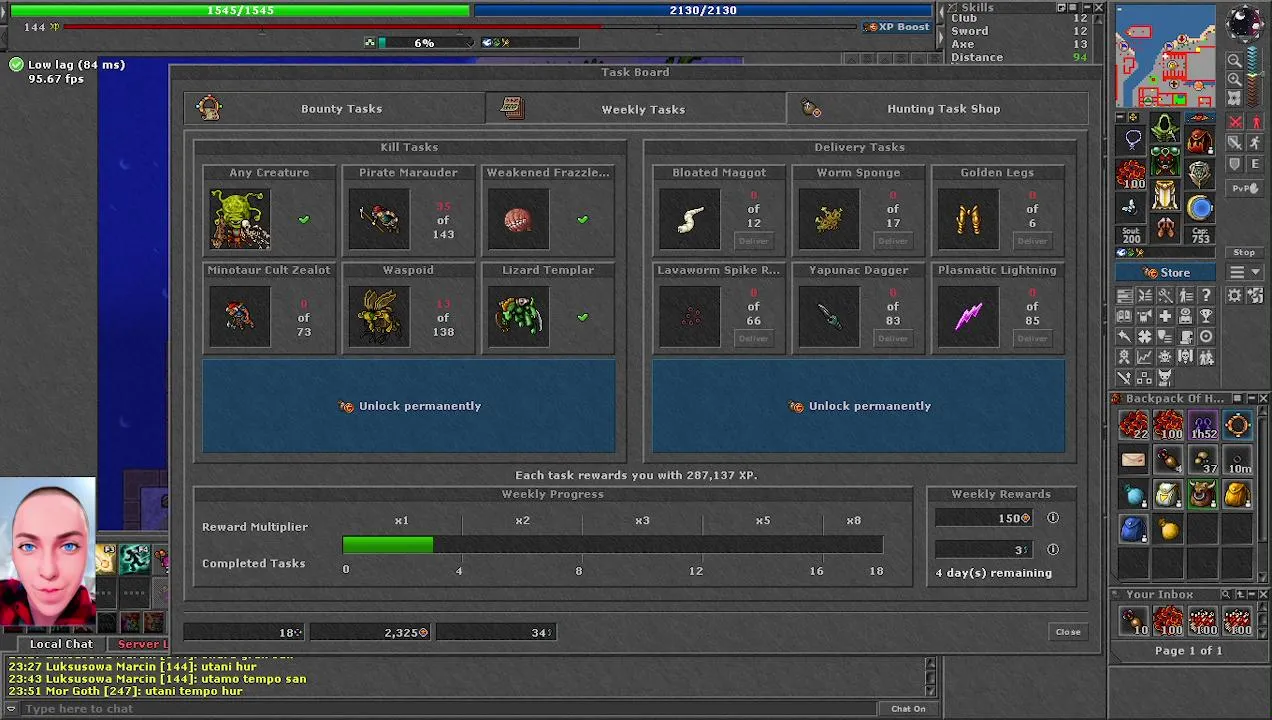Open the chat options dropdown arrow left of input
The image size is (1272, 720).
pos(11,709)
